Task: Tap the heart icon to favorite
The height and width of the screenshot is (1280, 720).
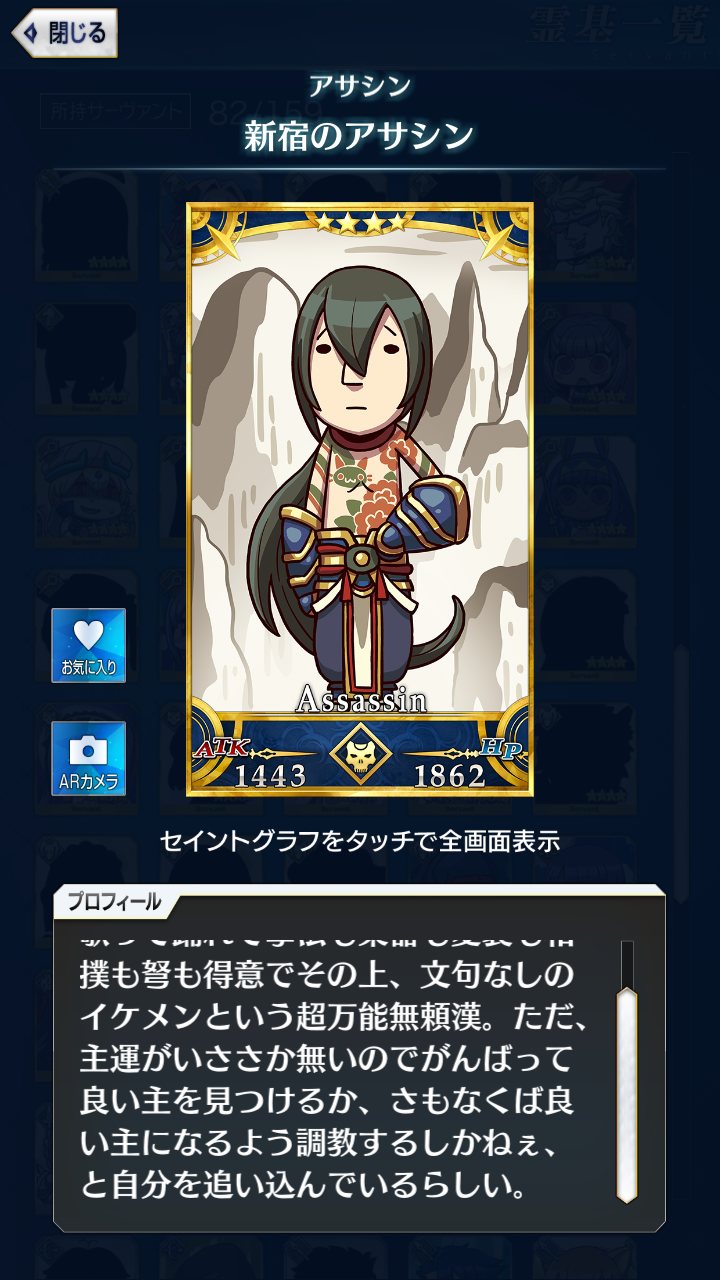Action: click(88, 636)
